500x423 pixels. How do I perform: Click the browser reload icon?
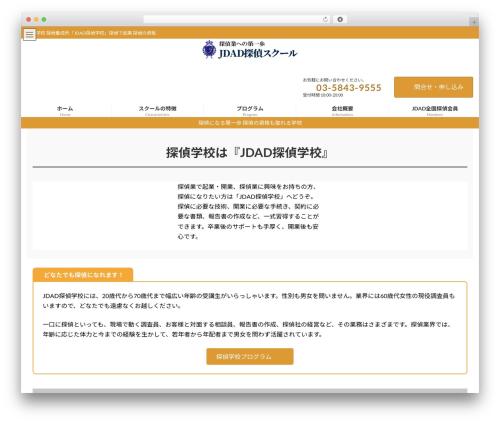click(x=325, y=19)
